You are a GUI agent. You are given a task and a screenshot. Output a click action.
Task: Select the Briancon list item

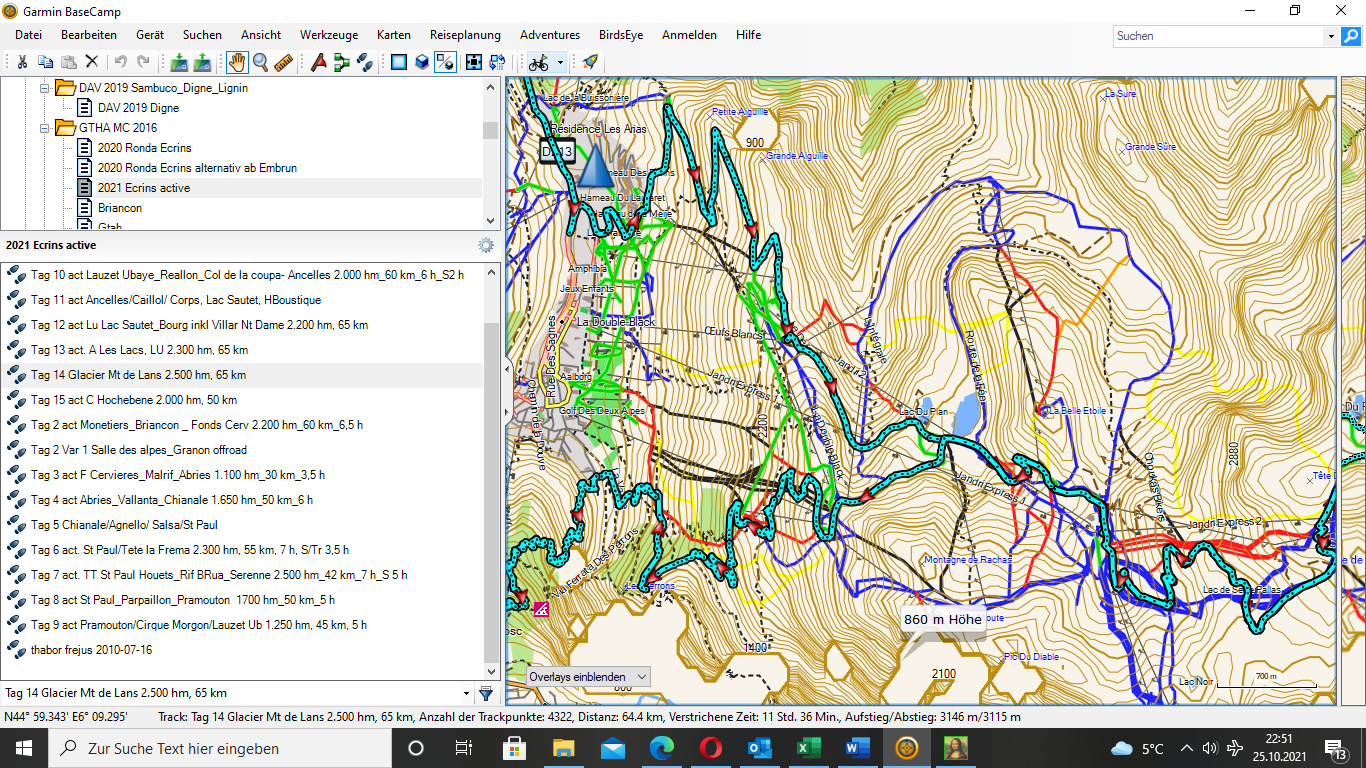[x=120, y=208]
